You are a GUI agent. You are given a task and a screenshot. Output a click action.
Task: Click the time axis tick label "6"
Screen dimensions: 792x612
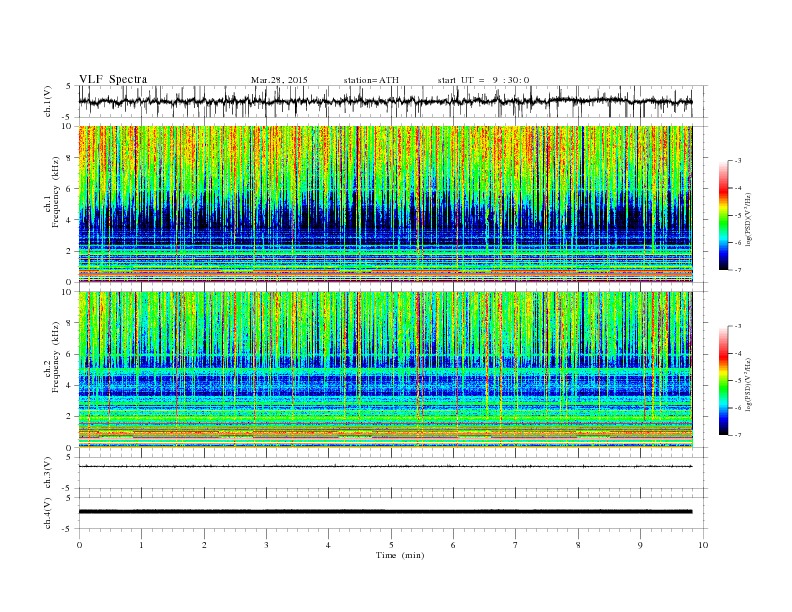coord(453,545)
